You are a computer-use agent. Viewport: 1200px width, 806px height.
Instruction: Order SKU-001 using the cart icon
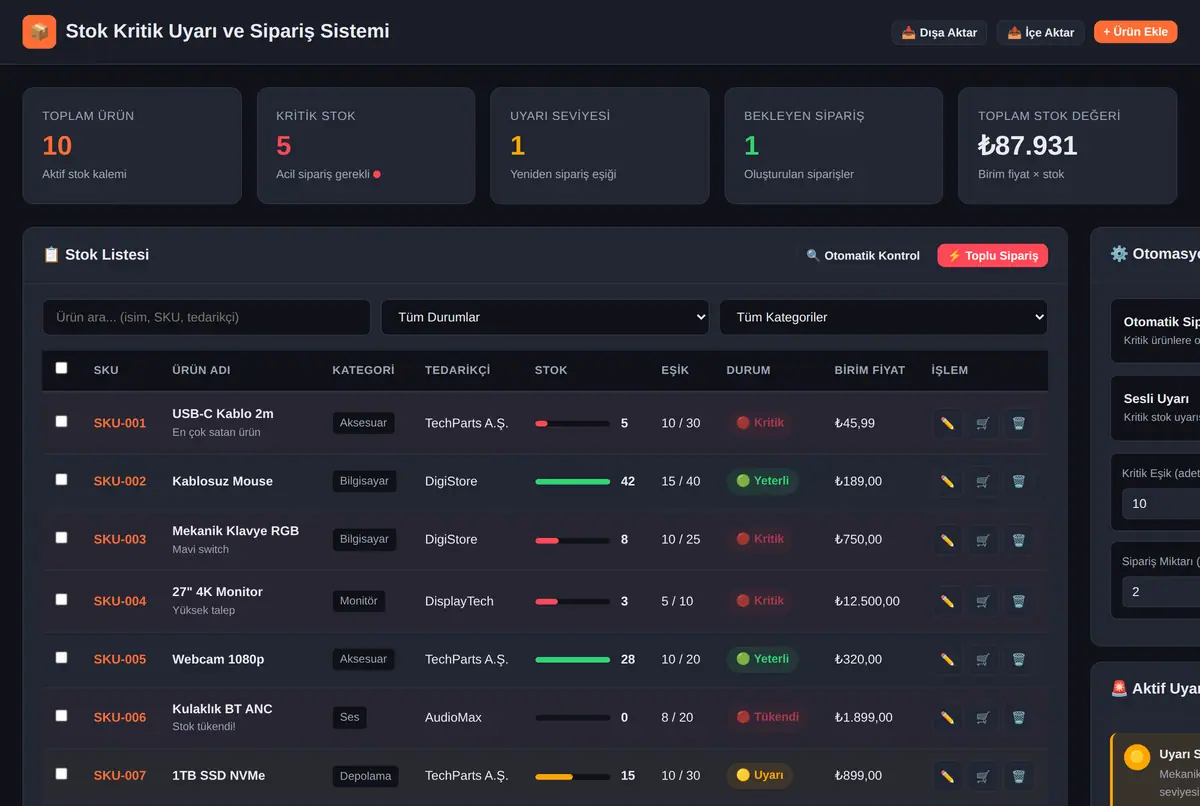(x=983, y=423)
